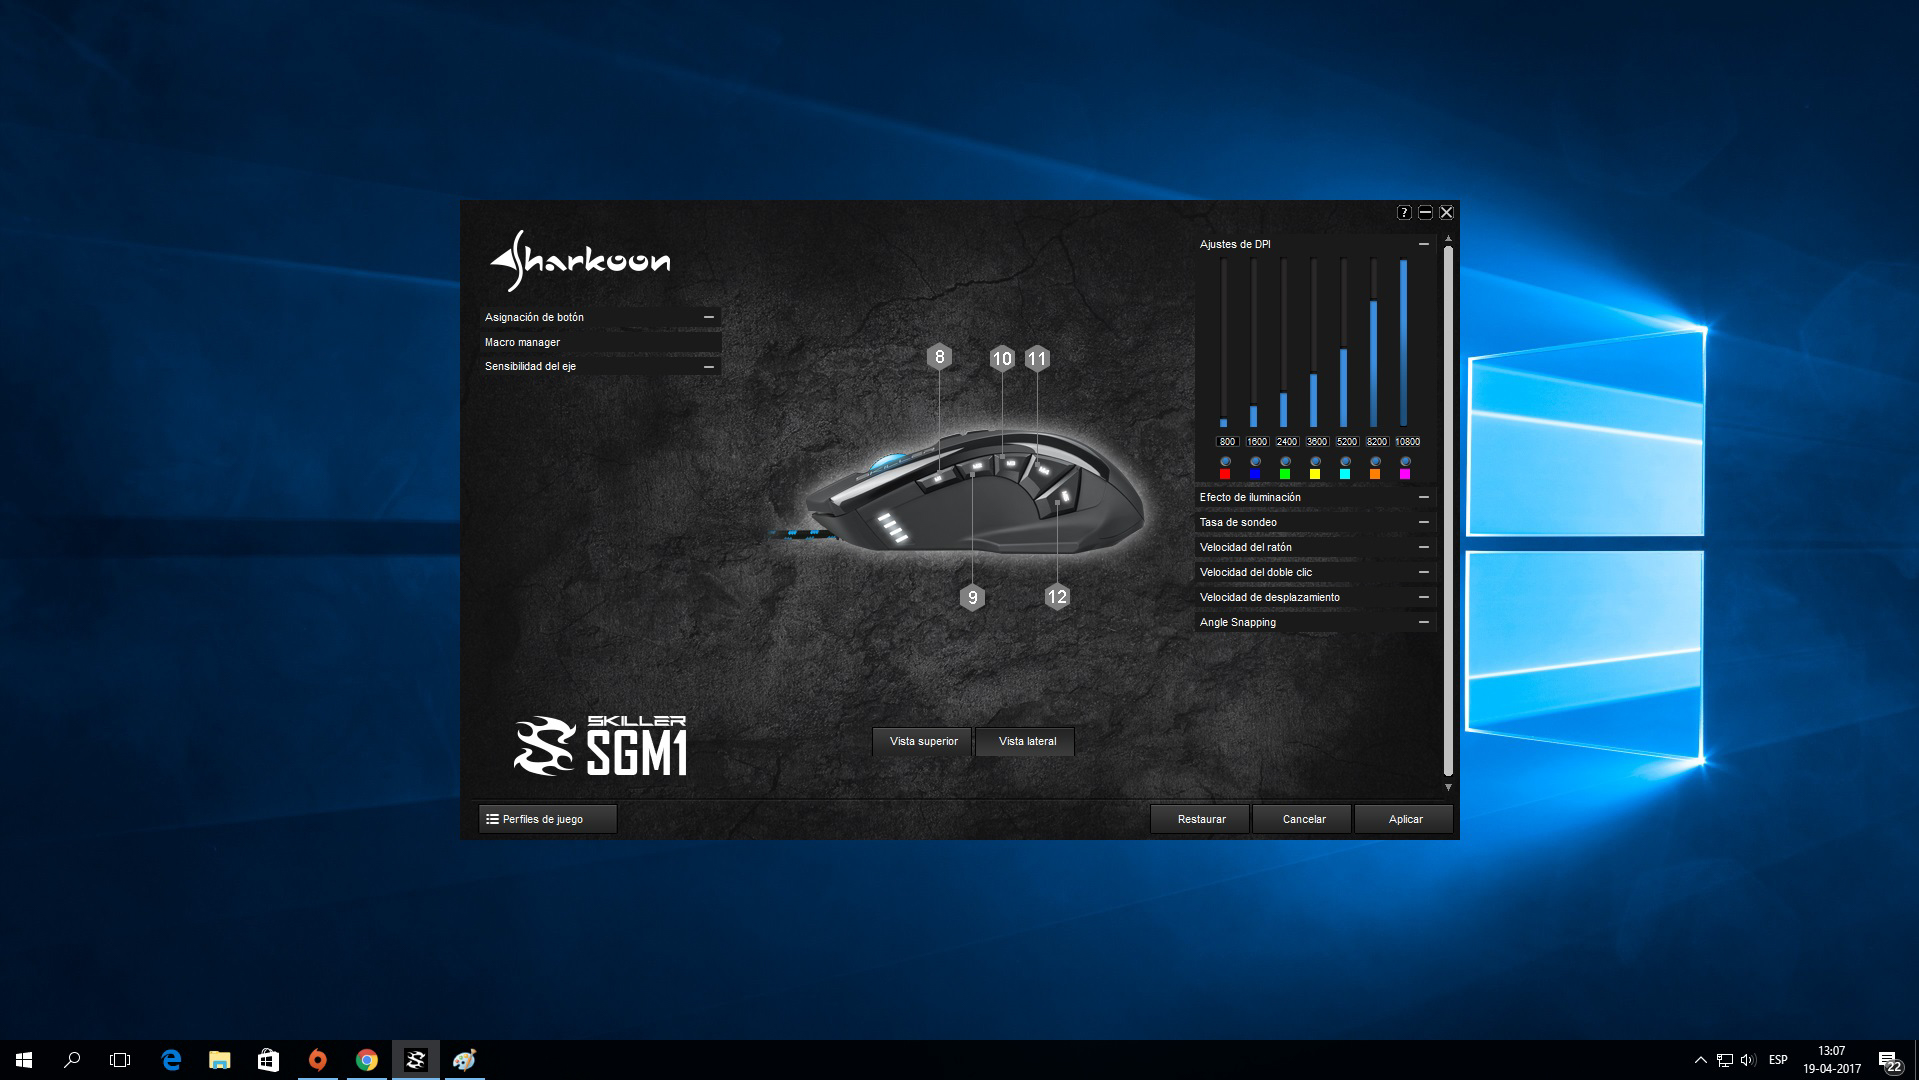Screen dimensions: 1919x1080
Task: Select mouse button marker 12
Action: tap(1057, 597)
